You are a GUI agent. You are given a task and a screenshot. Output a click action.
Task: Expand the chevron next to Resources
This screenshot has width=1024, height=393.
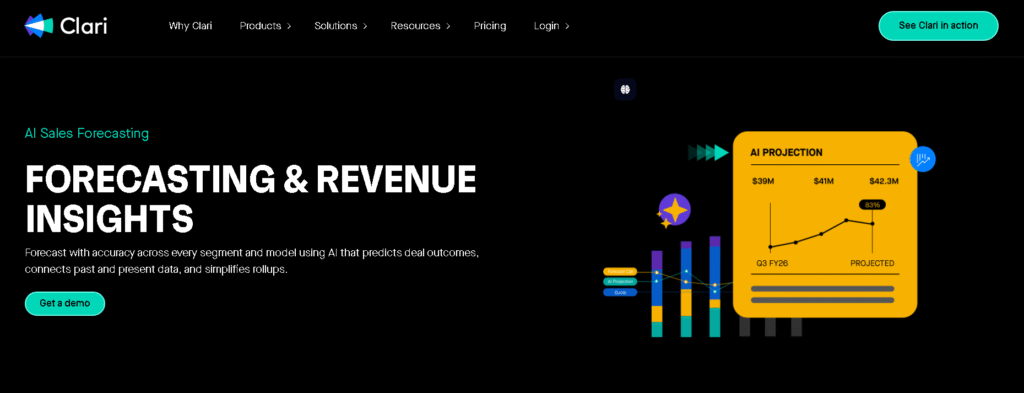tap(448, 26)
